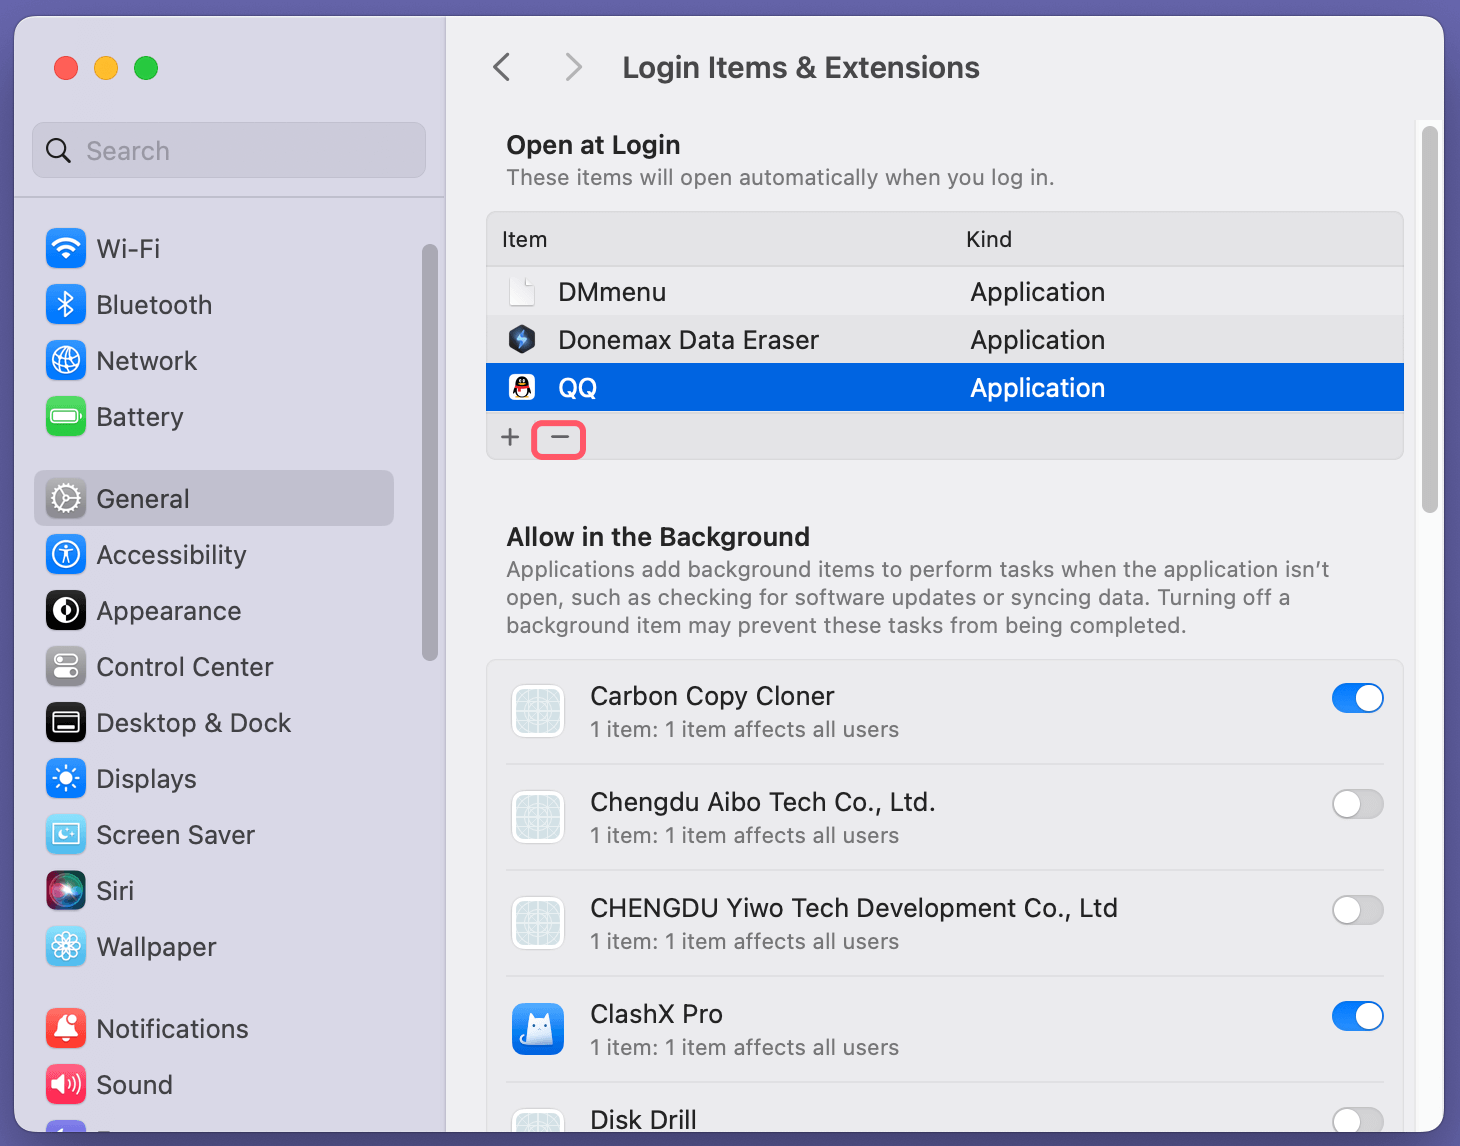Open Desktop & Dock settings
The width and height of the screenshot is (1460, 1146).
pyautogui.click(x=193, y=723)
